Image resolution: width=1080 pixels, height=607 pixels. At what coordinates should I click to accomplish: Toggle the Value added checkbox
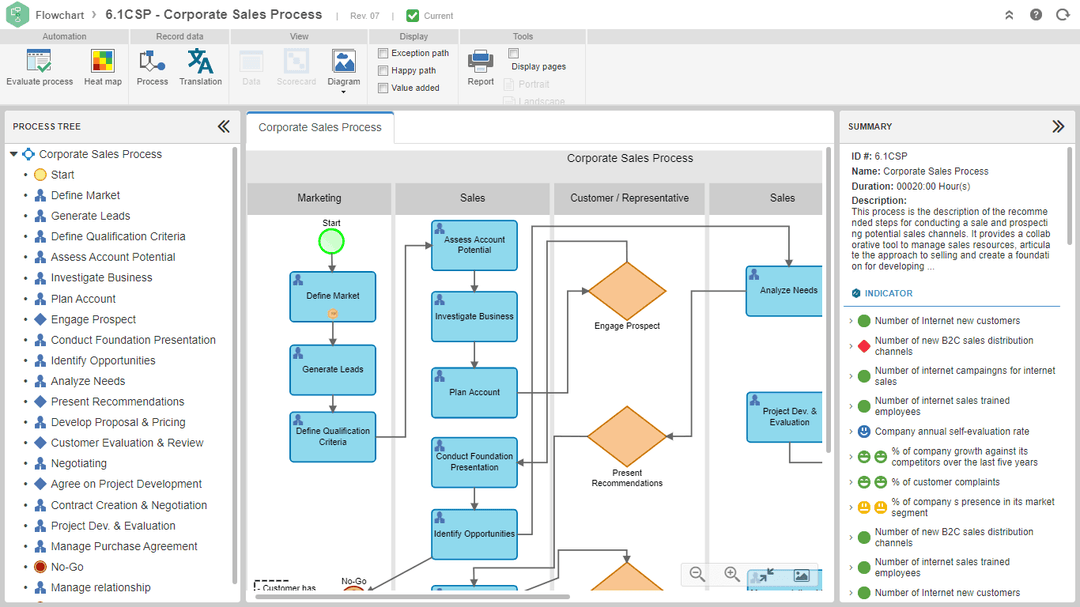tap(383, 88)
